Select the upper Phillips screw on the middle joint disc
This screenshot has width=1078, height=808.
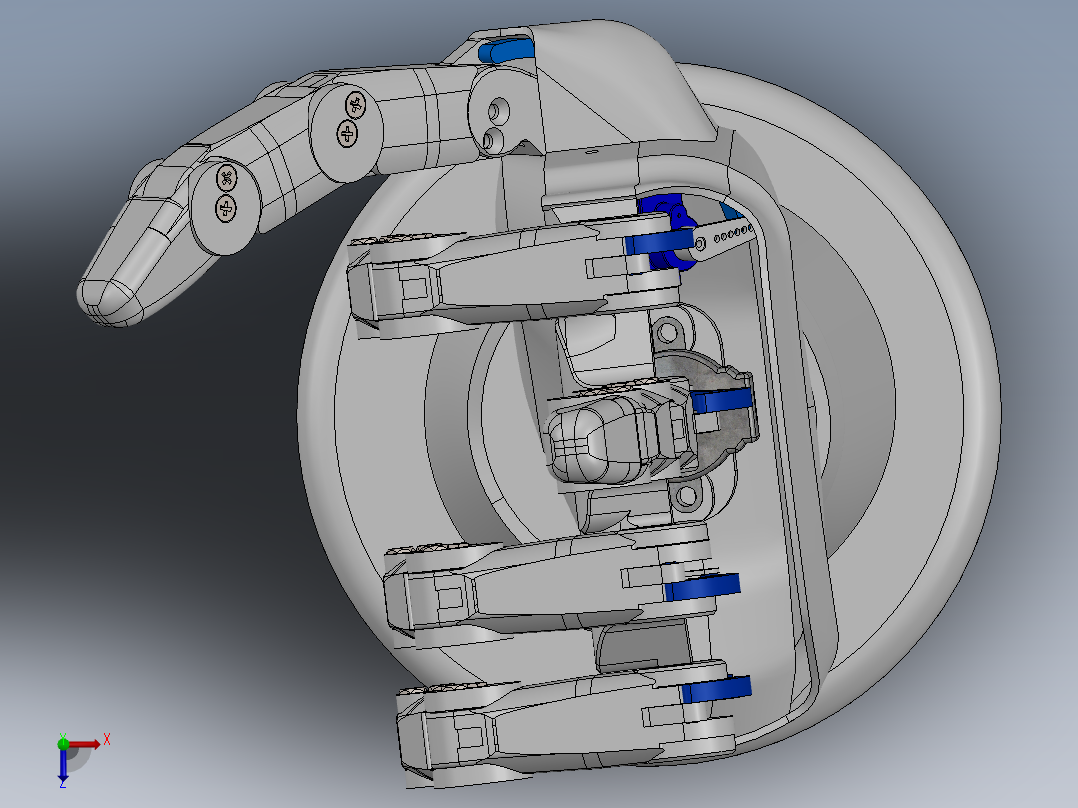click(355, 105)
